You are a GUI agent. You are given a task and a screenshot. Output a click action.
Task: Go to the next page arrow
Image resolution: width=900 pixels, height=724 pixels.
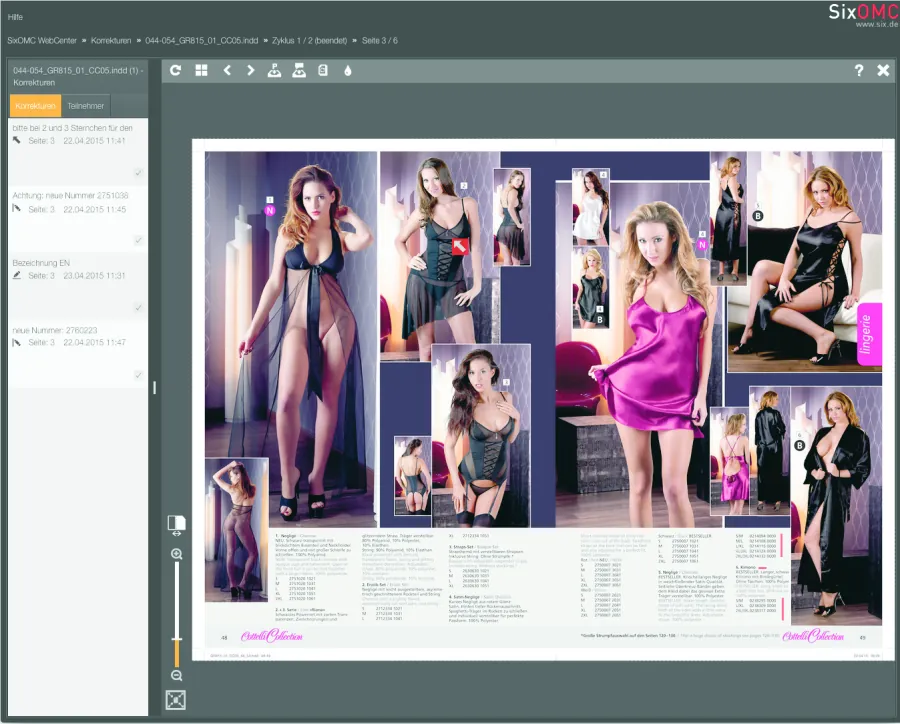pos(250,71)
